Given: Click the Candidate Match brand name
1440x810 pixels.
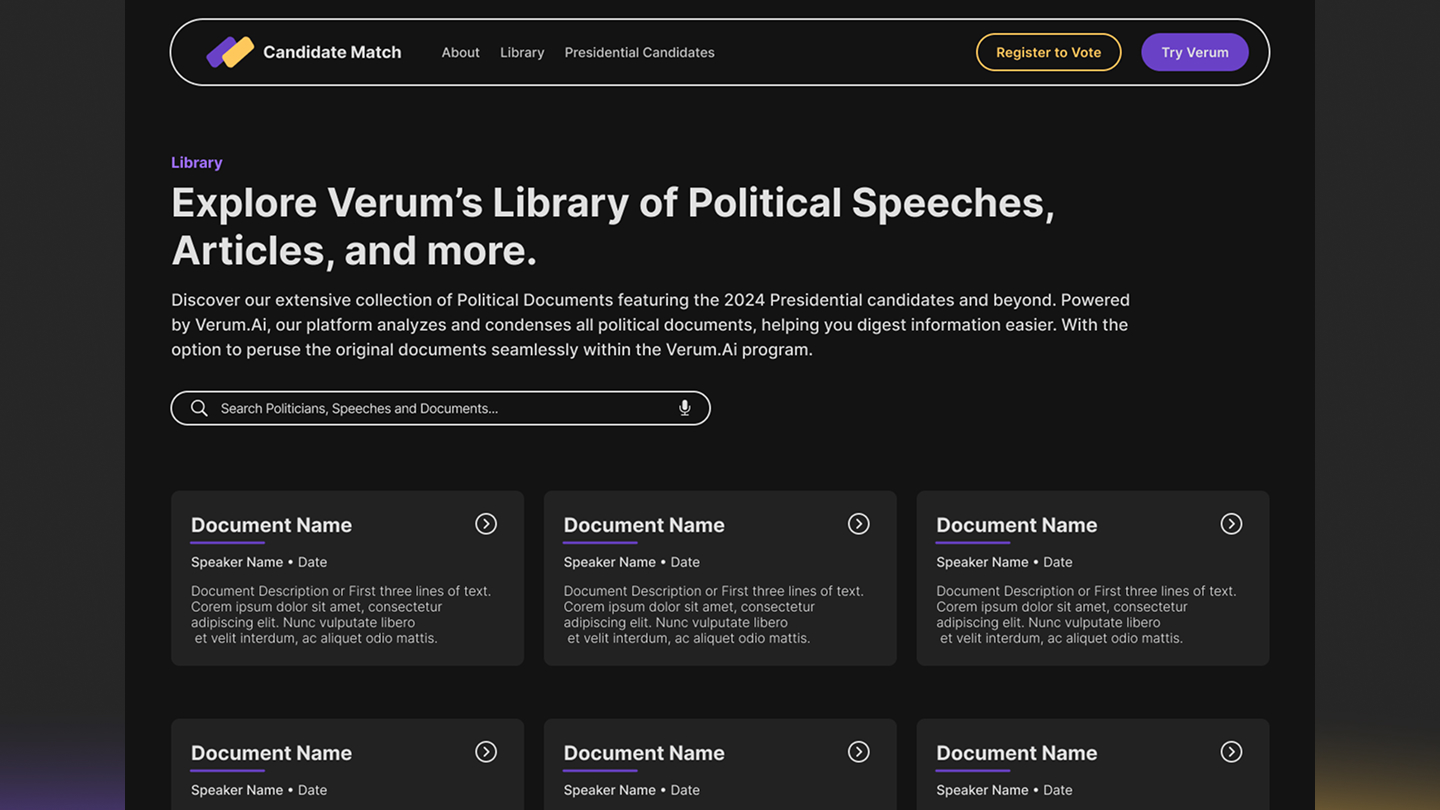Looking at the screenshot, I should coord(332,52).
